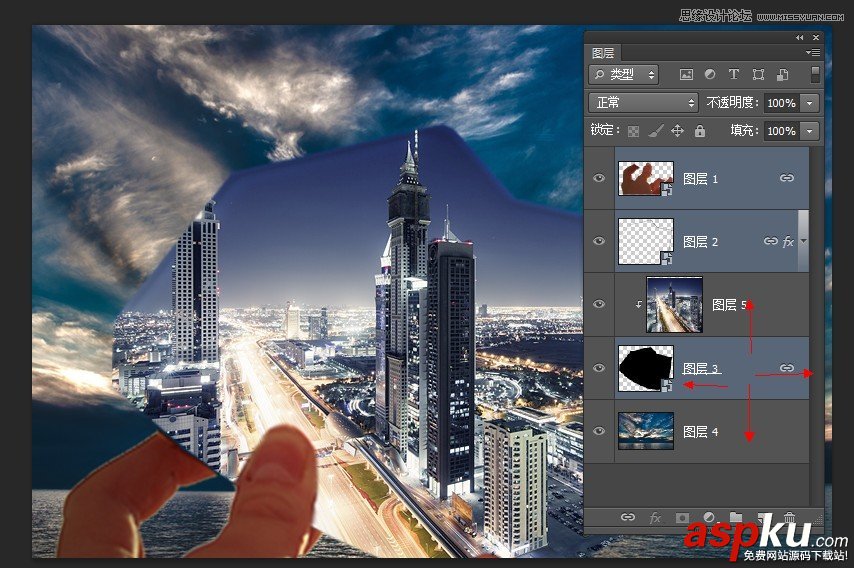The height and width of the screenshot is (568, 854).
Task: Lock position move-arrows icon
Action: 677,131
